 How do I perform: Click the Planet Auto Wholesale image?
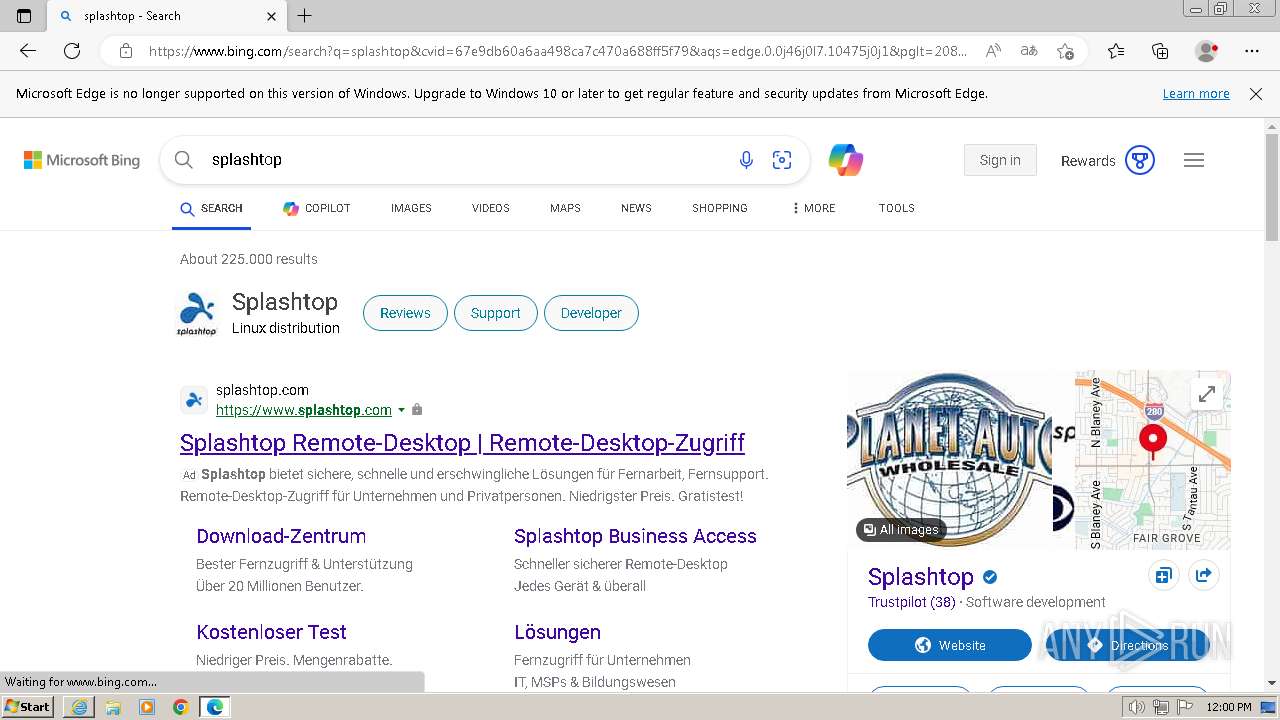pos(950,460)
